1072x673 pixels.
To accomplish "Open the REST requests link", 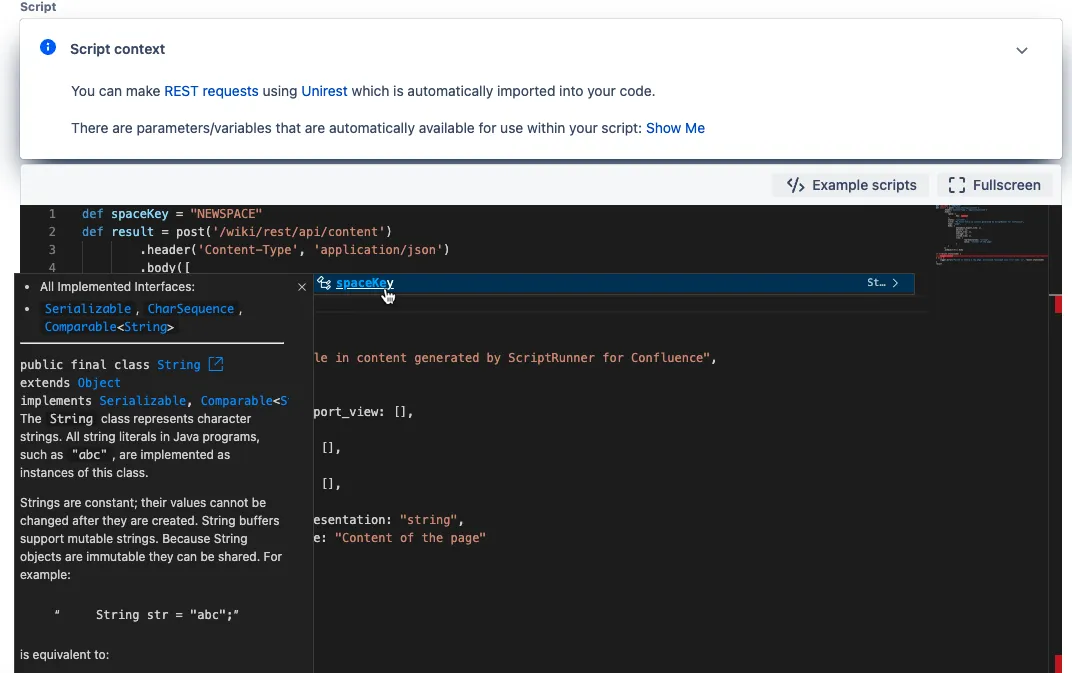I will click(x=211, y=91).
